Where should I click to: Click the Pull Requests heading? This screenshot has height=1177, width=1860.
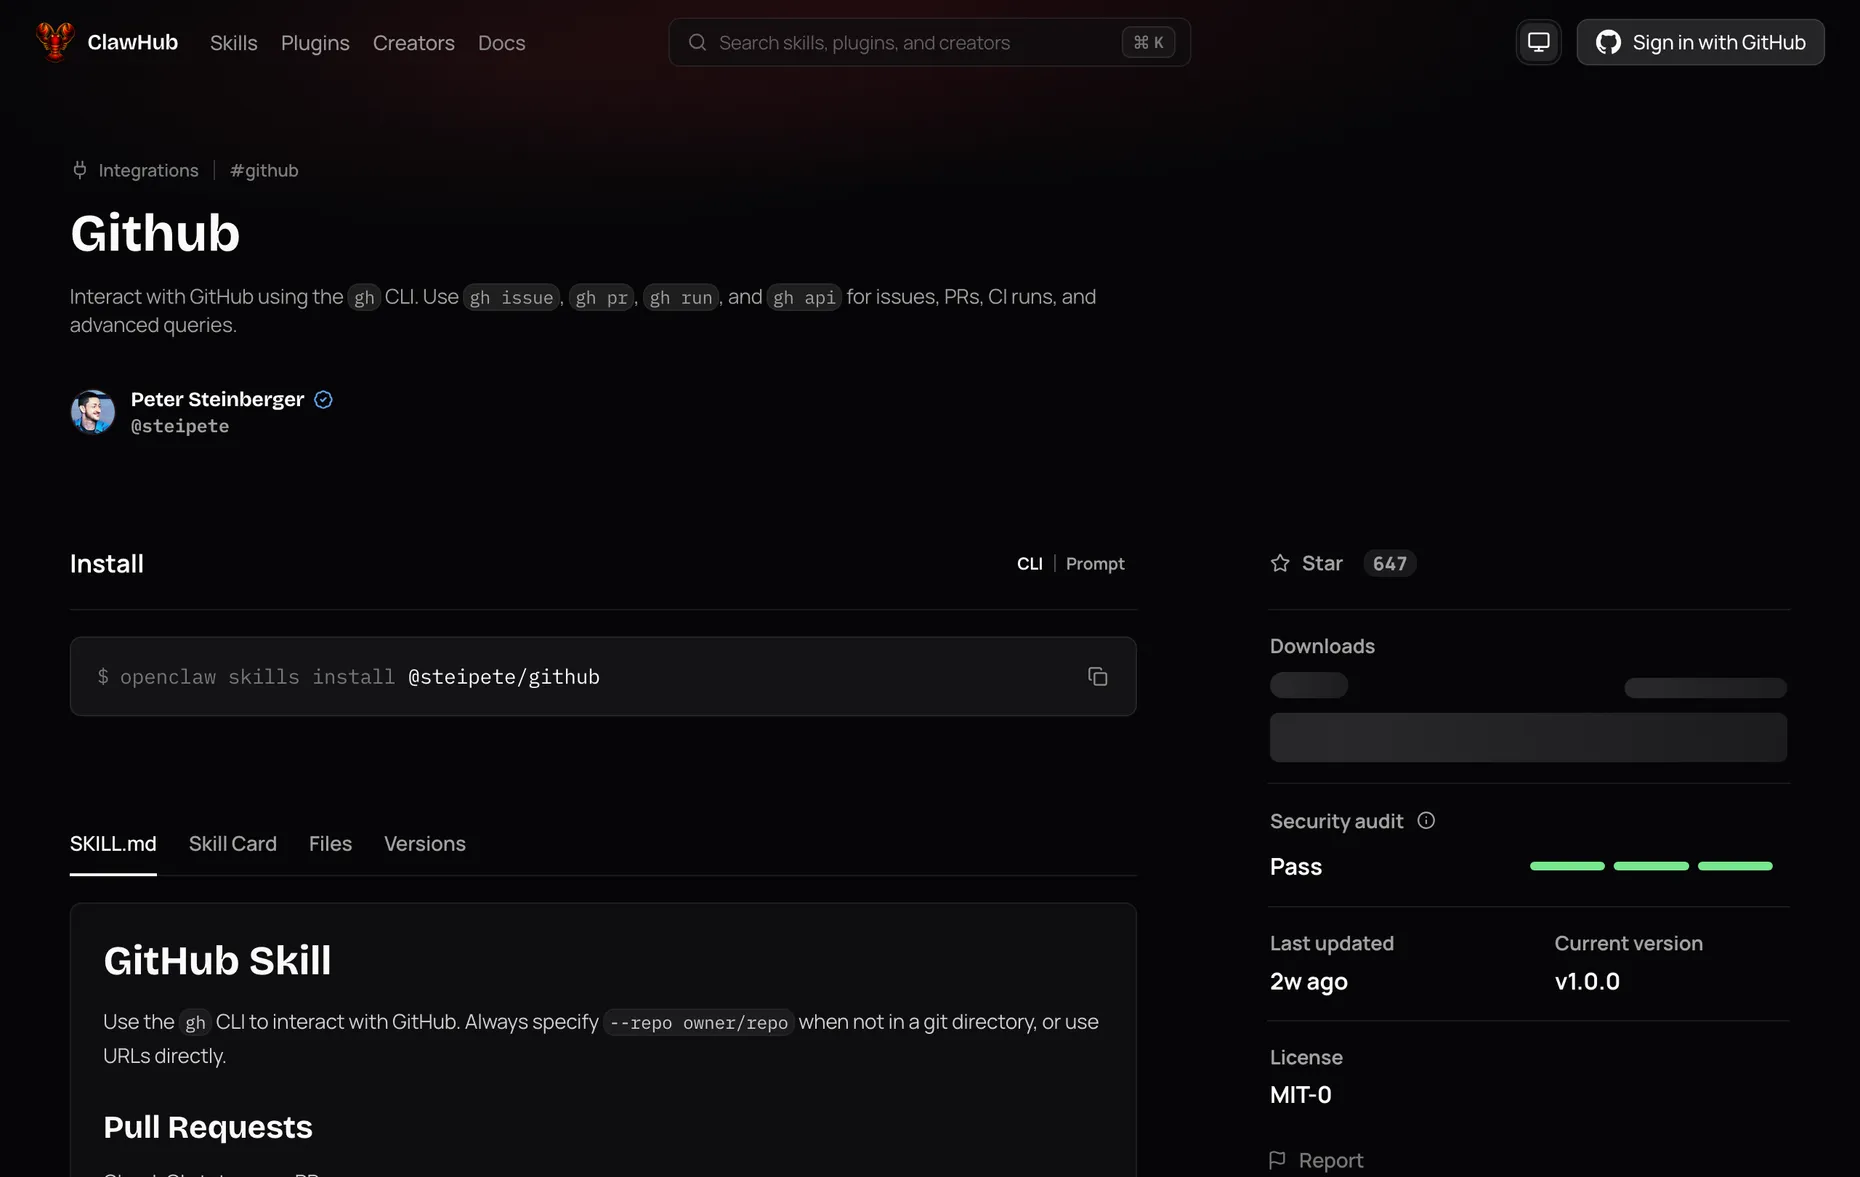tap(208, 1127)
